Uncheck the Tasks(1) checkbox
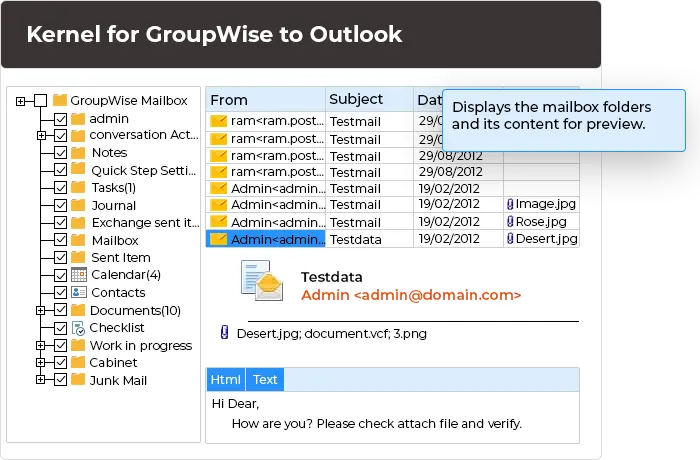Screen dimensions: 700x460 pos(61,188)
